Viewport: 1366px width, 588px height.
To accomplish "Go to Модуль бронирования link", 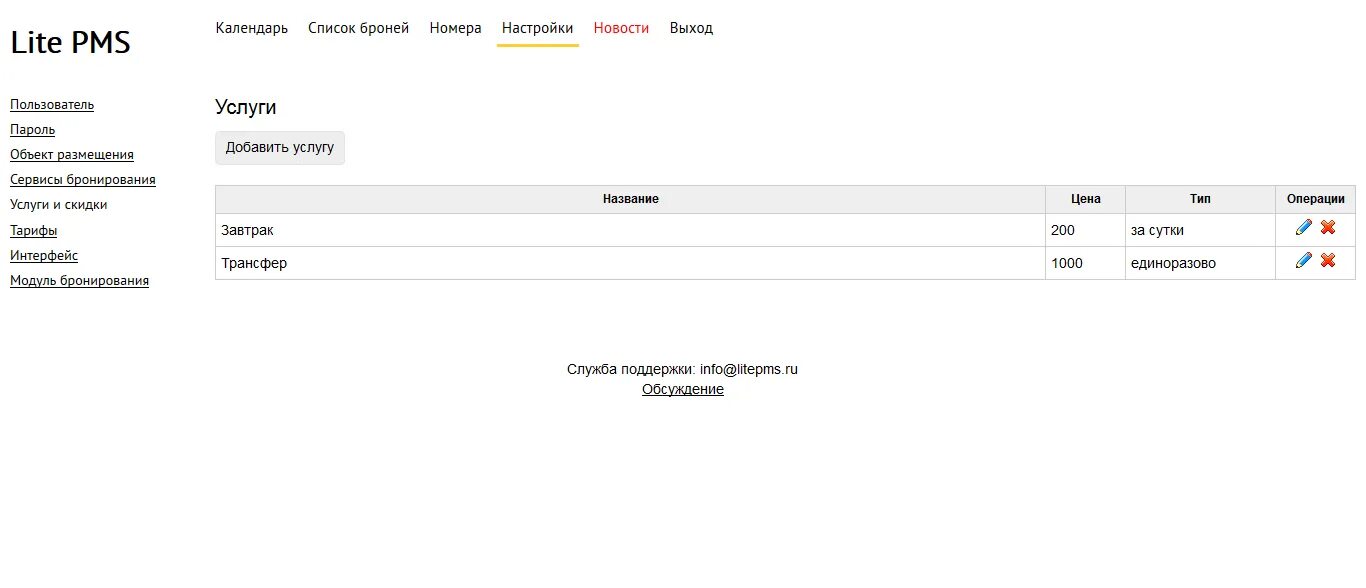I will tap(80, 281).
